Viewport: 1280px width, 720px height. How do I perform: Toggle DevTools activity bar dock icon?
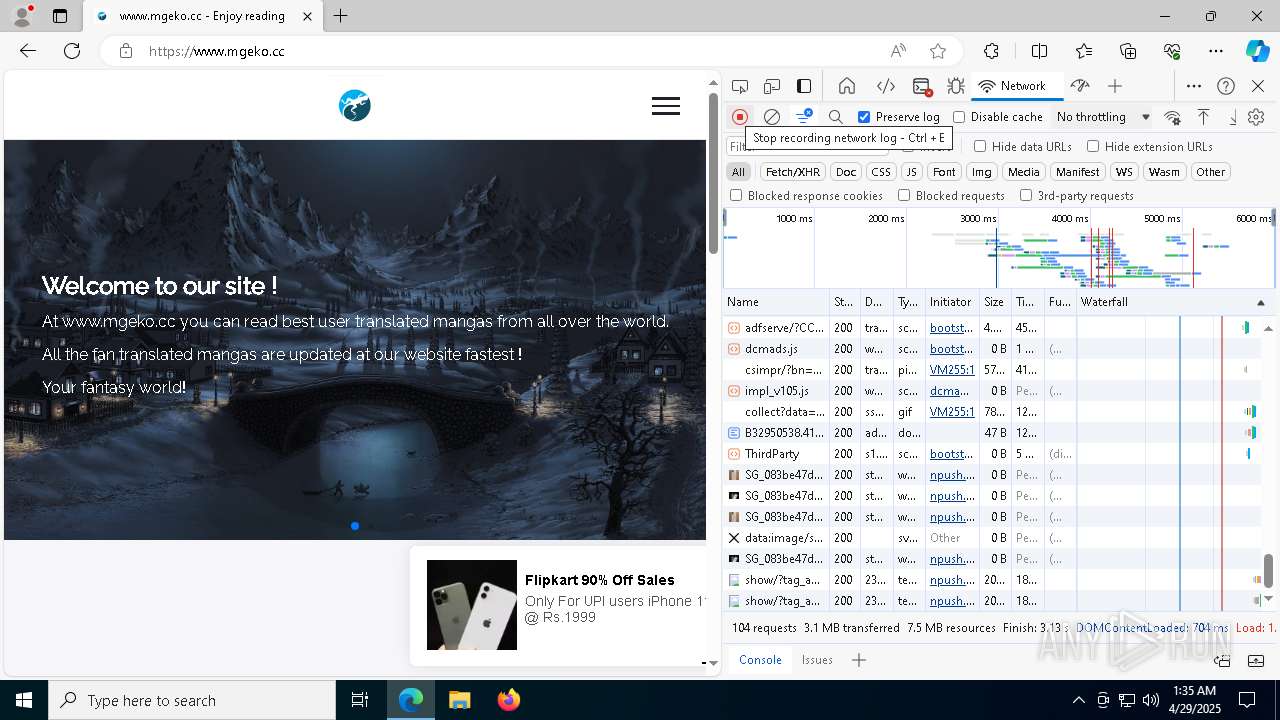coord(804,86)
